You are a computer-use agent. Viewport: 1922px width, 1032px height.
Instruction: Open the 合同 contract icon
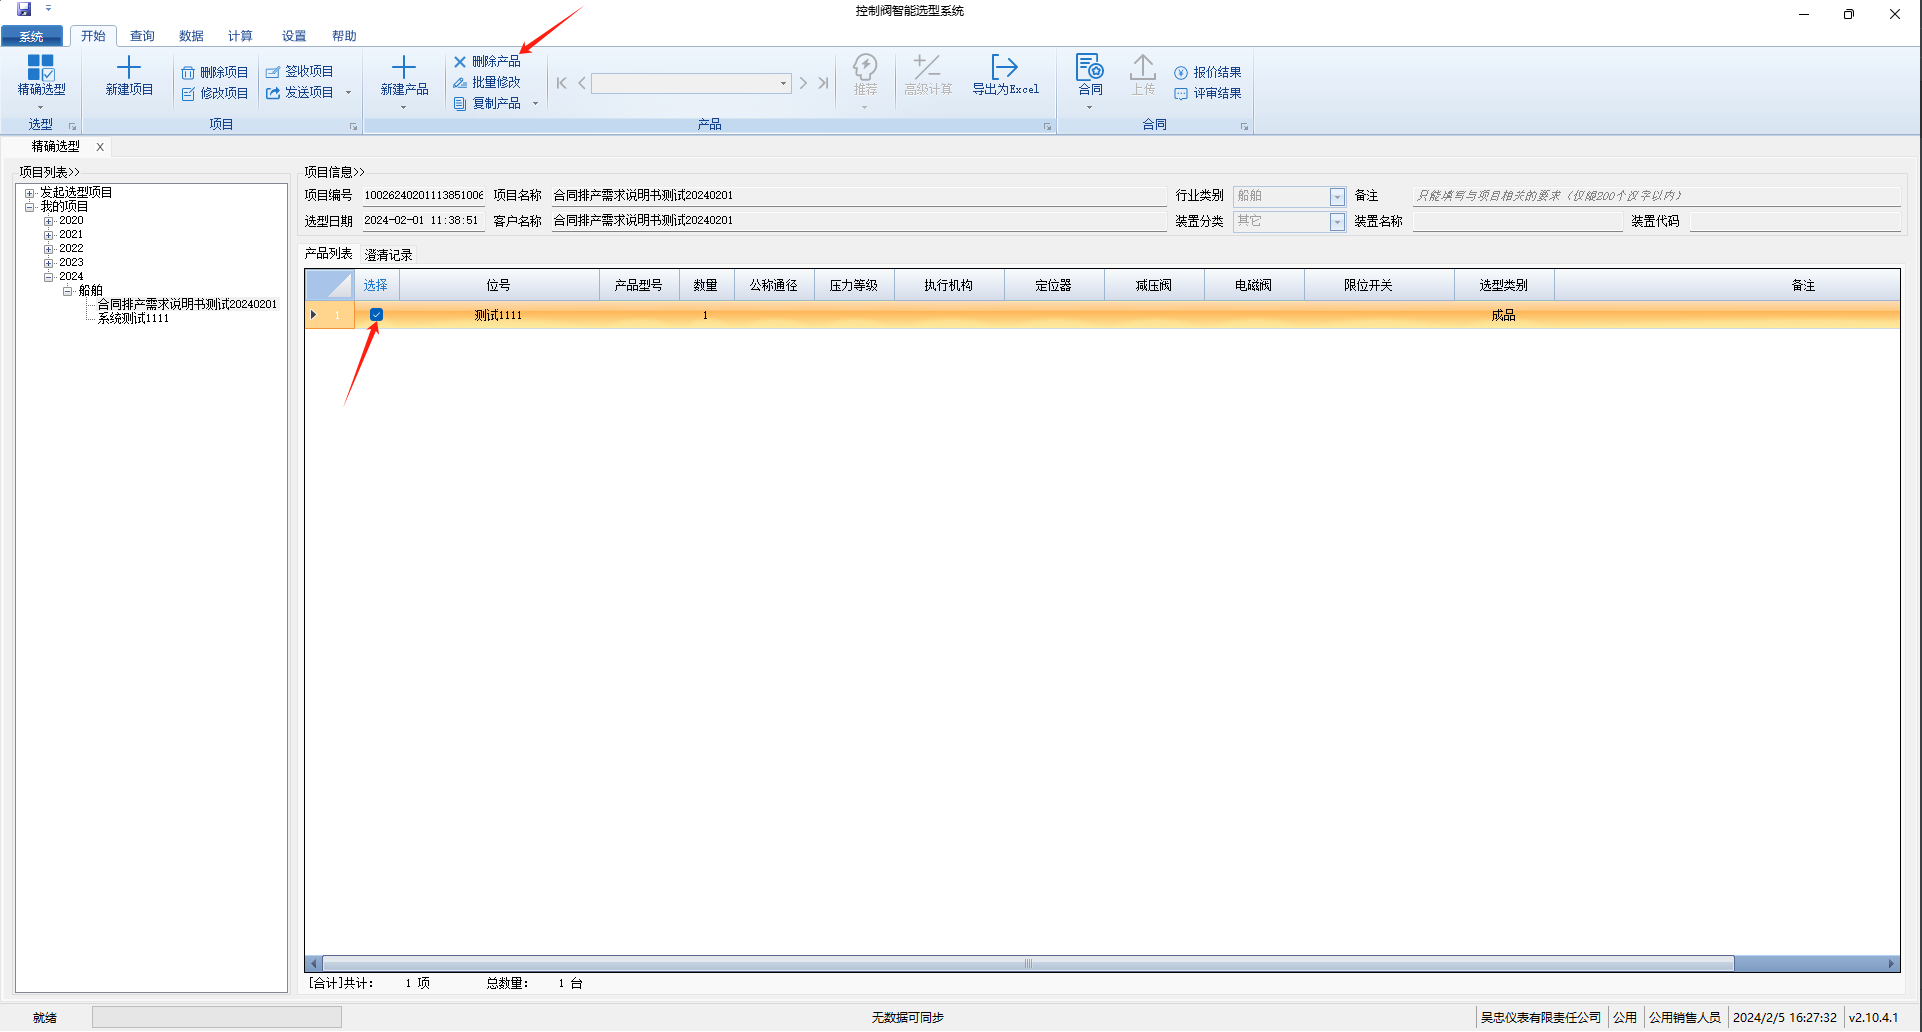click(x=1089, y=68)
